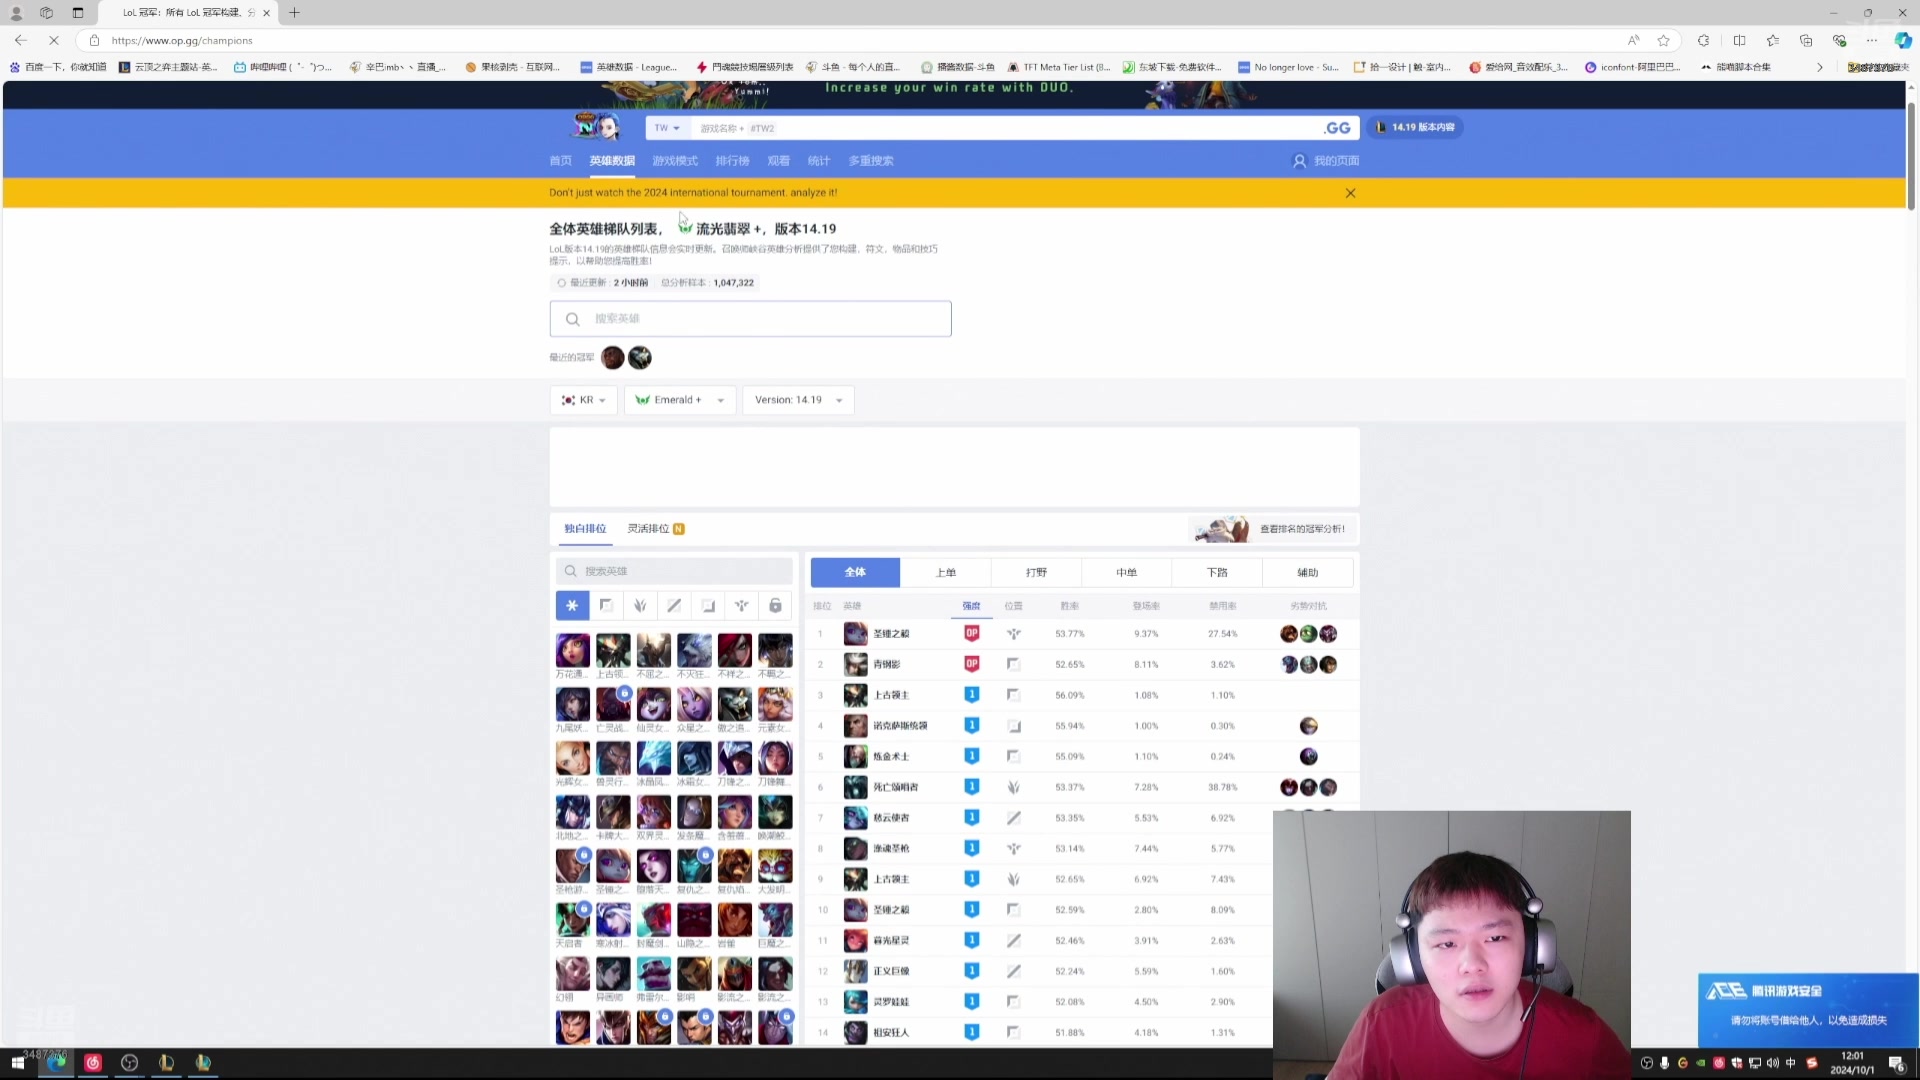Open the Version: 14.19 dropdown
Screen dimensions: 1920x1080
(x=798, y=400)
